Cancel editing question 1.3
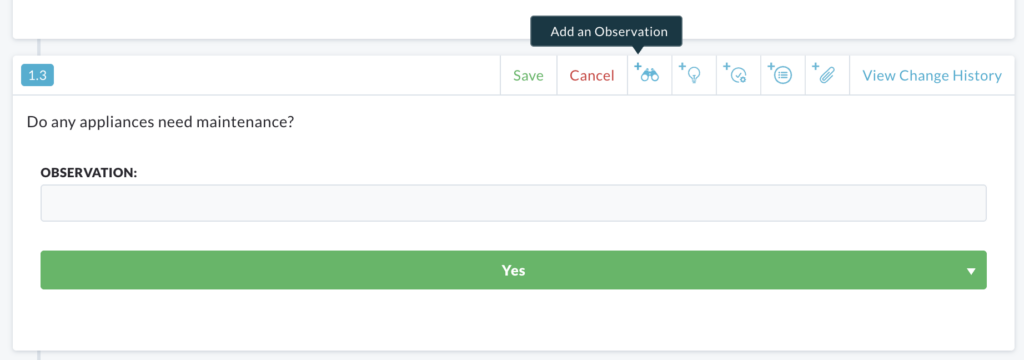The width and height of the screenshot is (1024, 360). coord(592,76)
